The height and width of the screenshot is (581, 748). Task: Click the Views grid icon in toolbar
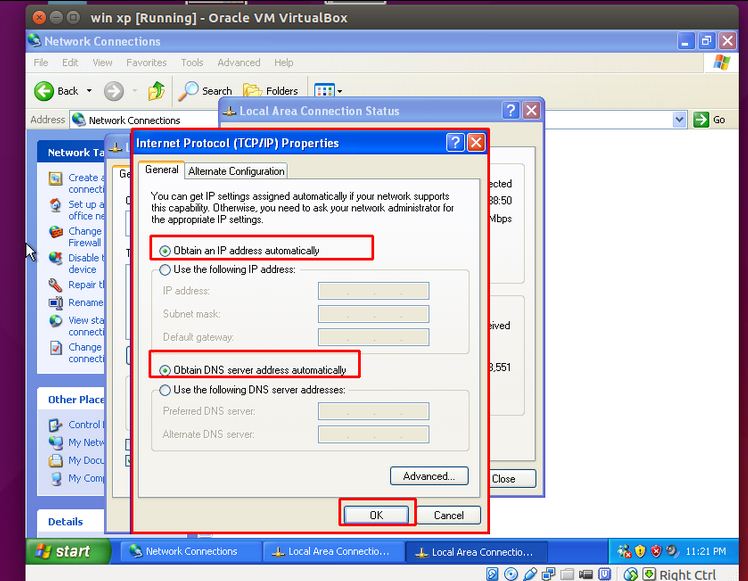(324, 91)
